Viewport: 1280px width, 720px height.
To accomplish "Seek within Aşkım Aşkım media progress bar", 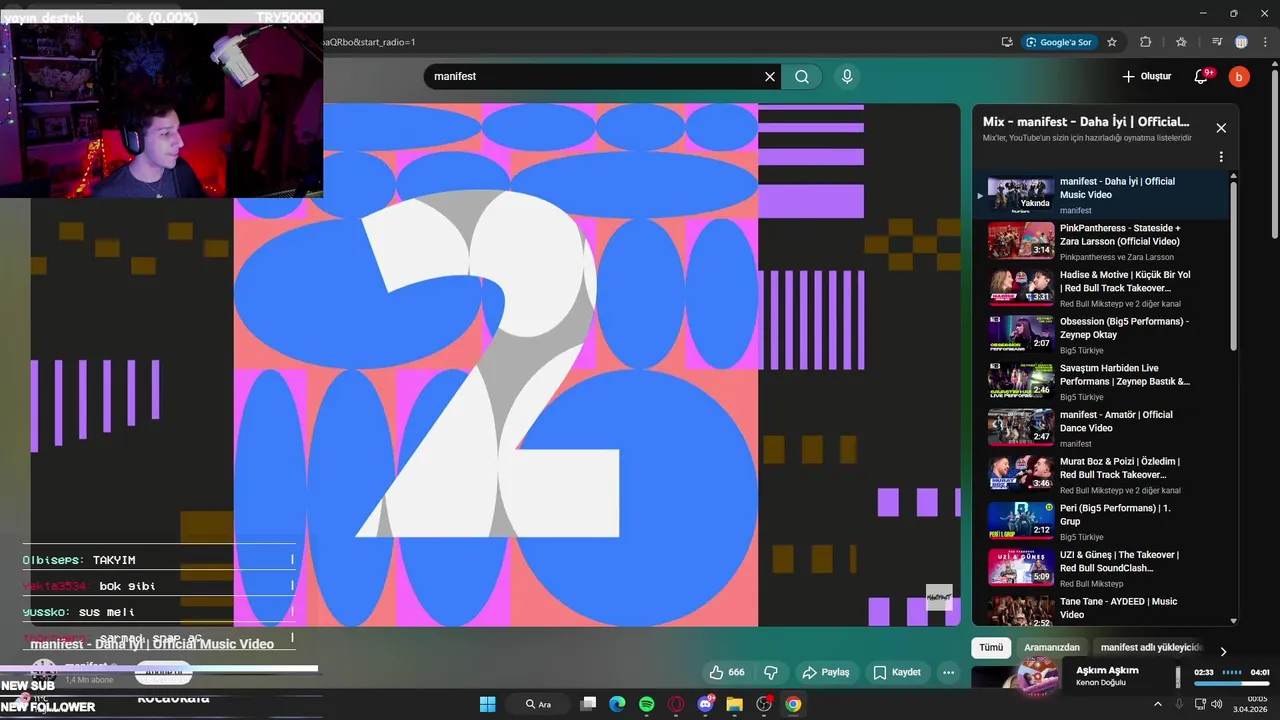I will 1231,684.
